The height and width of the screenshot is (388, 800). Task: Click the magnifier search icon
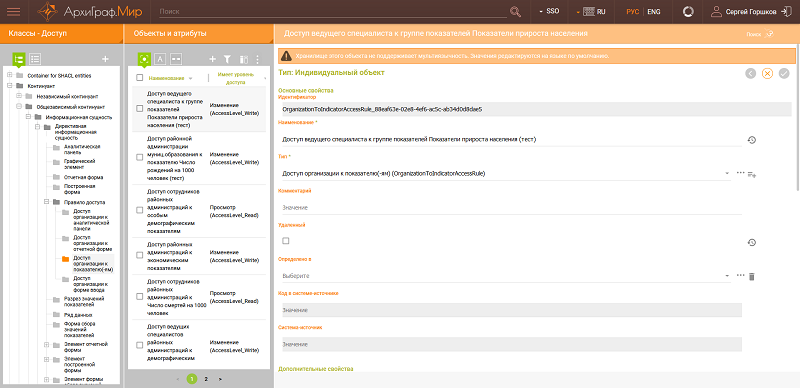[515, 11]
